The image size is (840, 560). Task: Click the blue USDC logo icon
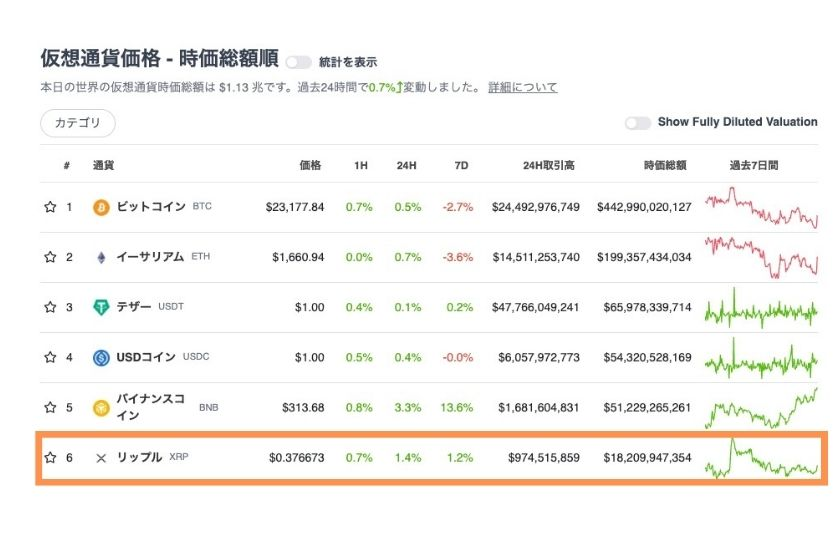click(101, 357)
